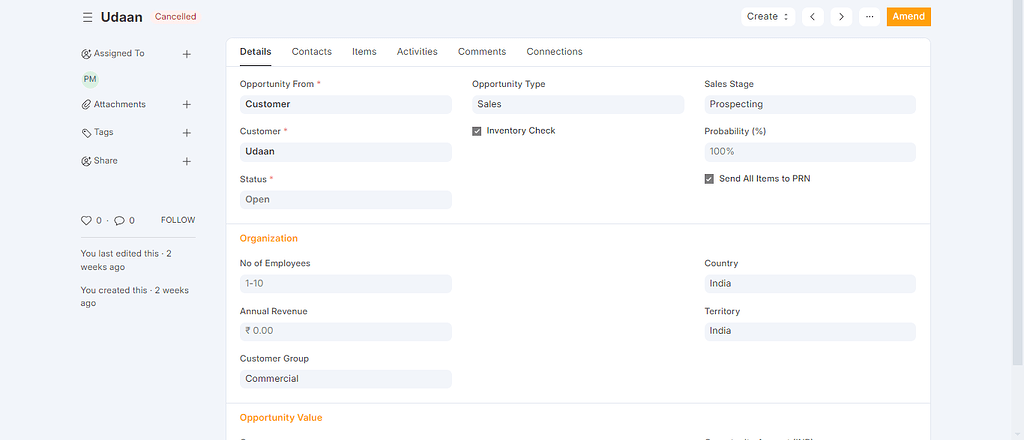Switch to the Items tab
This screenshot has height=440, width=1024.
click(x=364, y=52)
